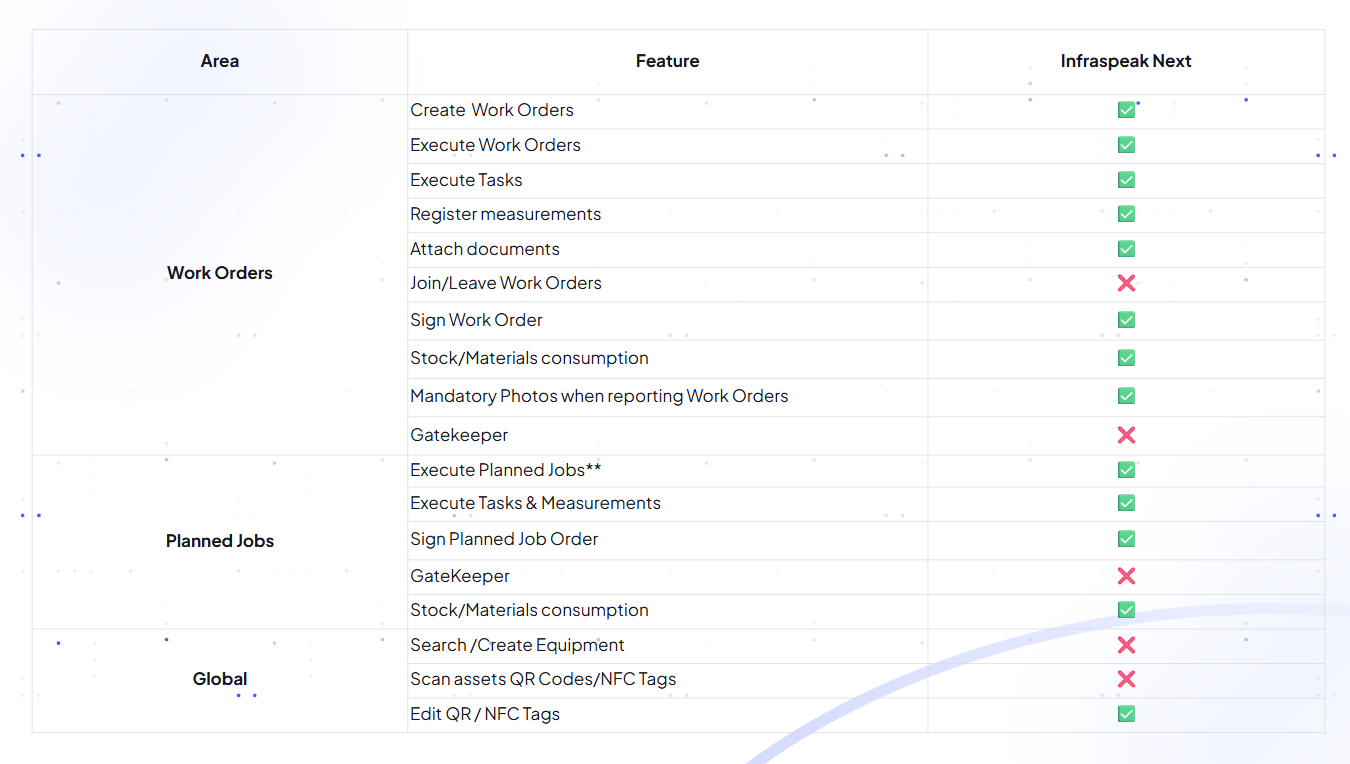Click the Attach documents text
The image size is (1350, 764).
pos(485,249)
